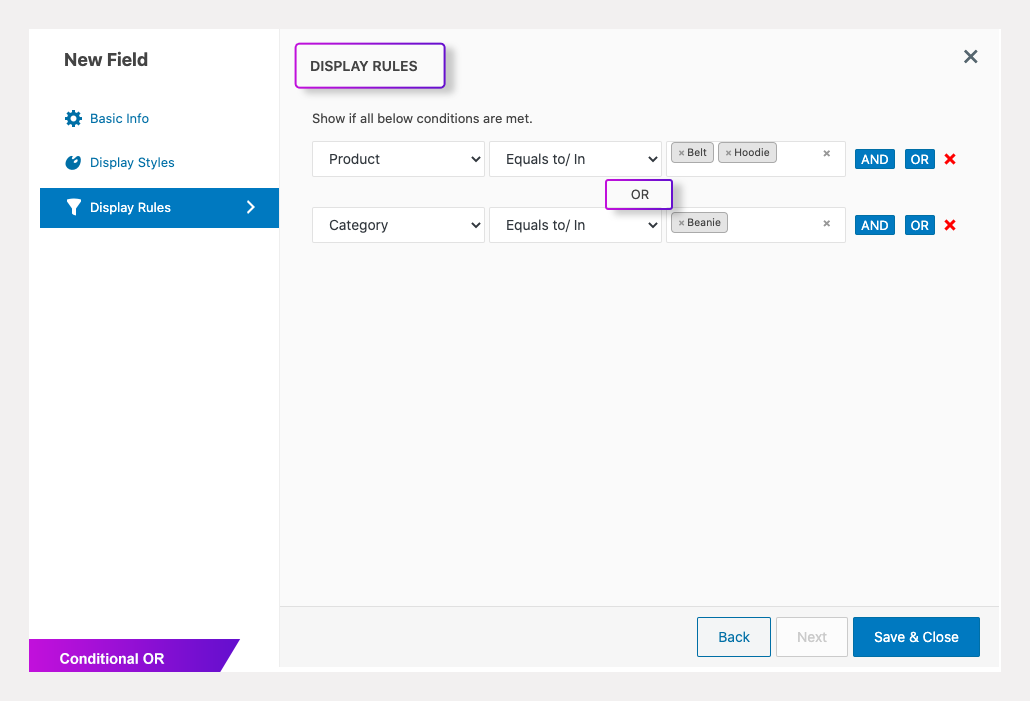This screenshot has width=1030, height=701.
Task: Delete the Product condition row
Action: (950, 159)
